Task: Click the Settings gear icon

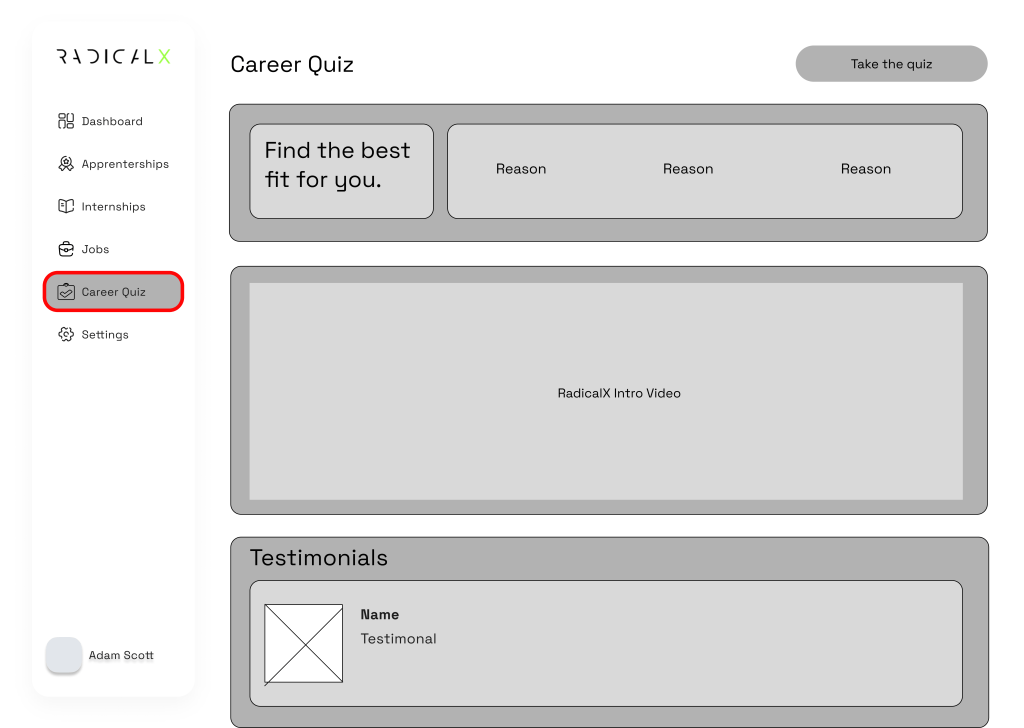Action: click(x=66, y=335)
